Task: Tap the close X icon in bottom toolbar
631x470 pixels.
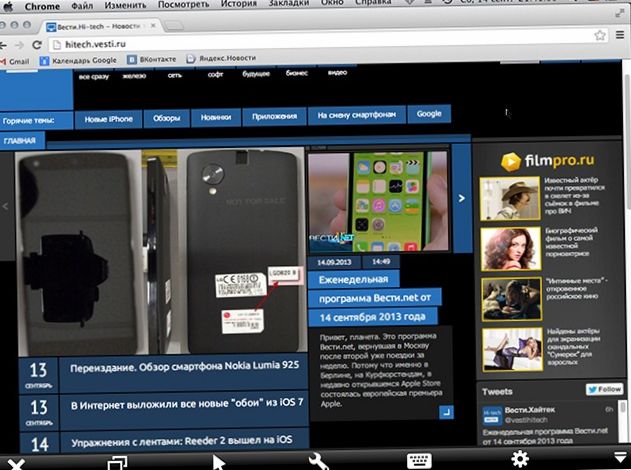Action: (15, 464)
